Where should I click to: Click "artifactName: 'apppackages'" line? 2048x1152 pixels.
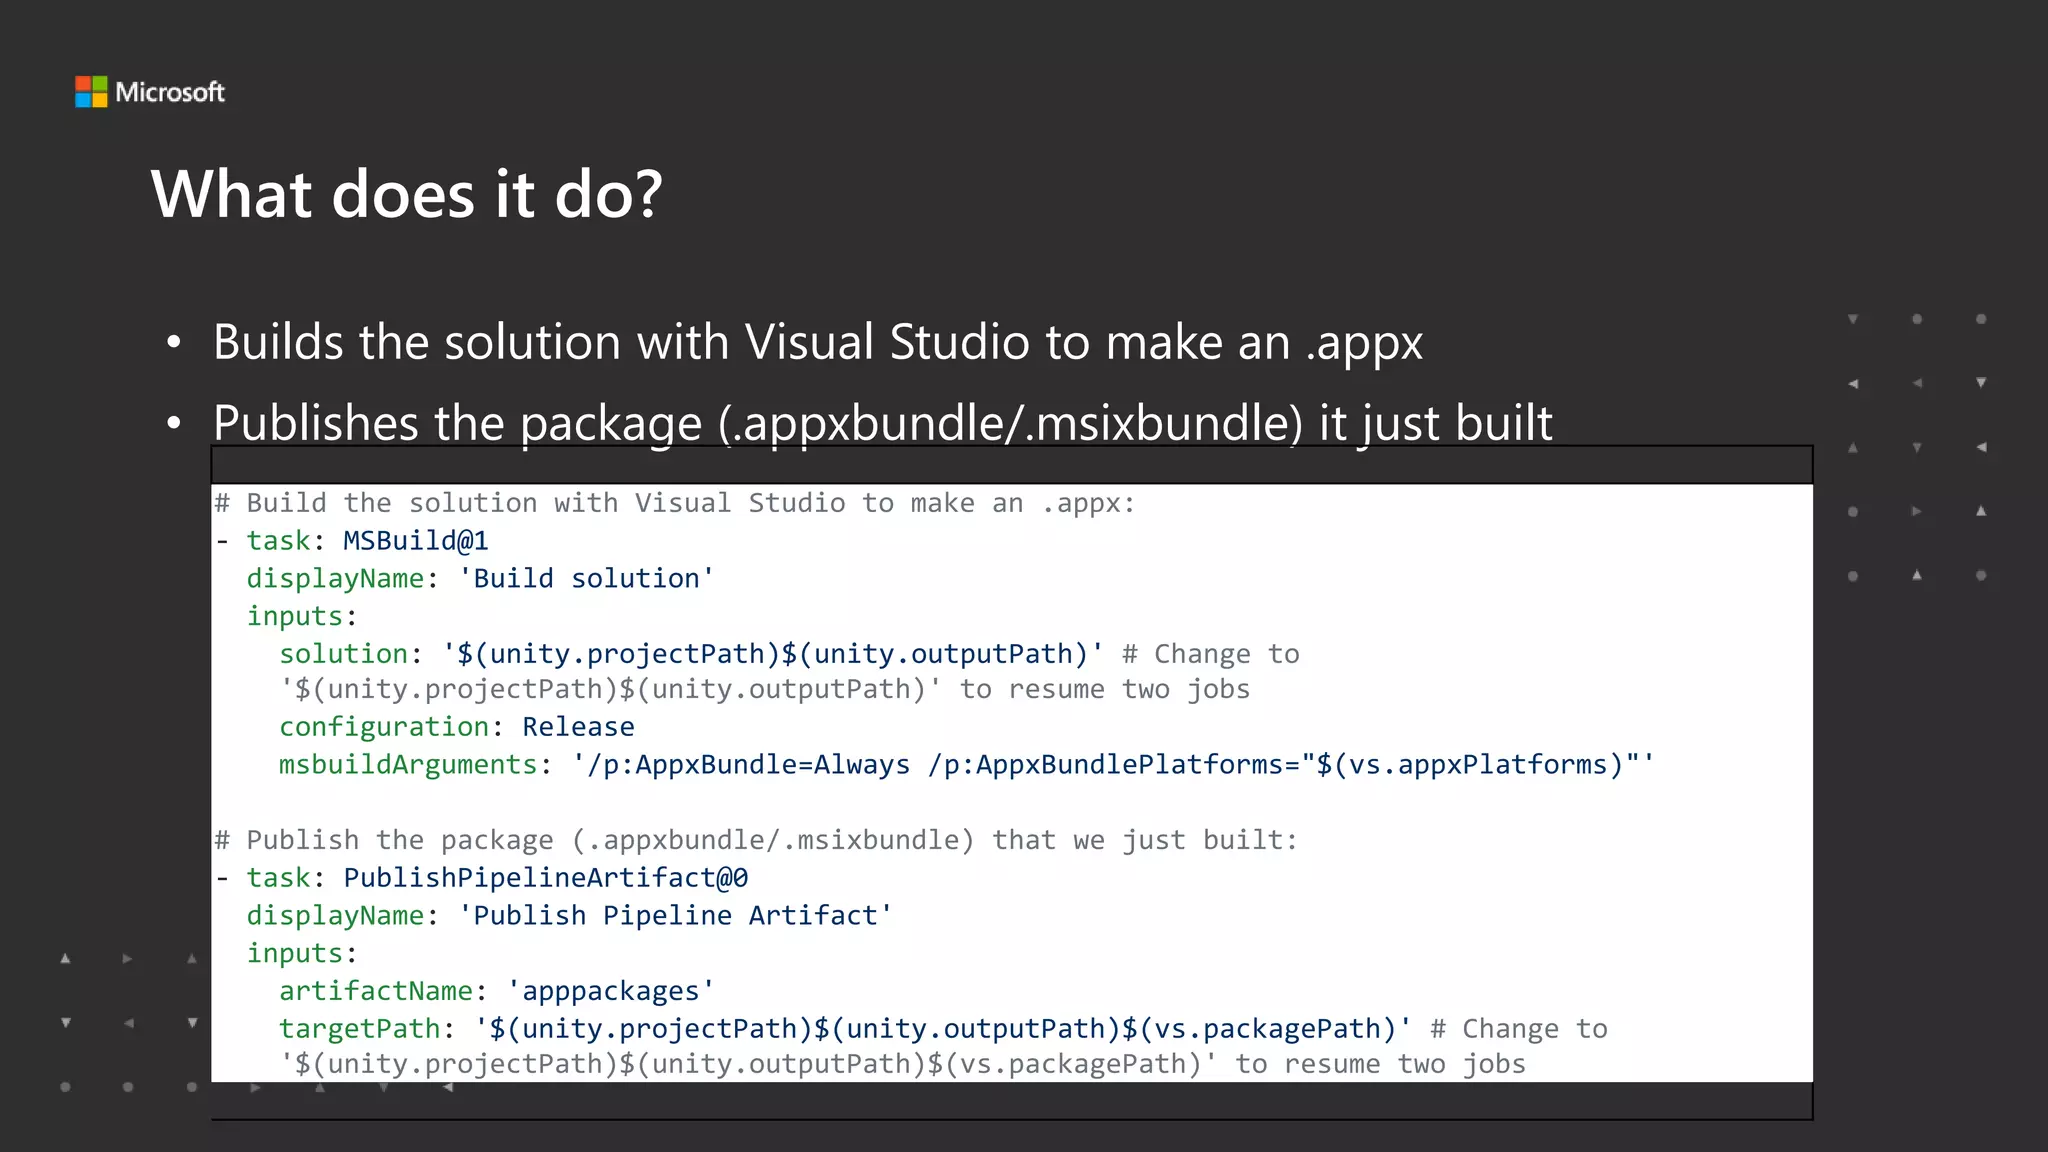click(497, 991)
